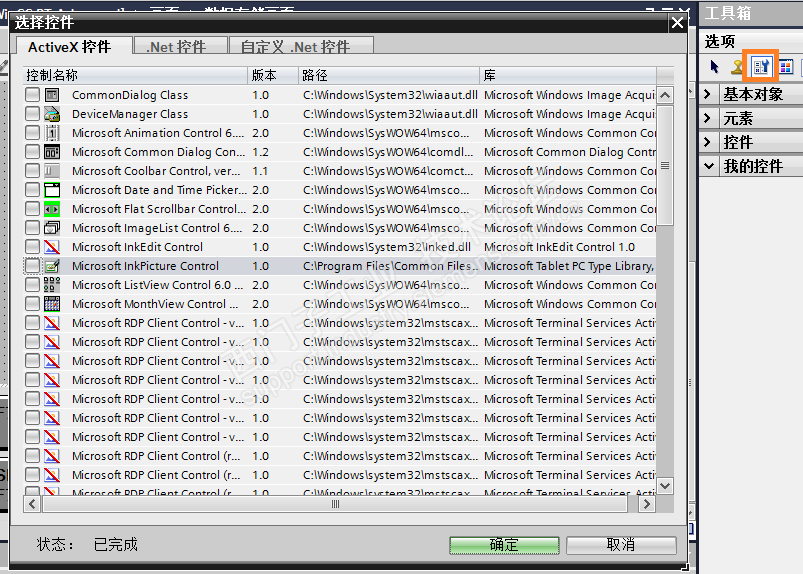The height and width of the screenshot is (574, 803).
Task: Click the Microsoft InkEdit Control 1.0 library cell
Action: coord(559,247)
